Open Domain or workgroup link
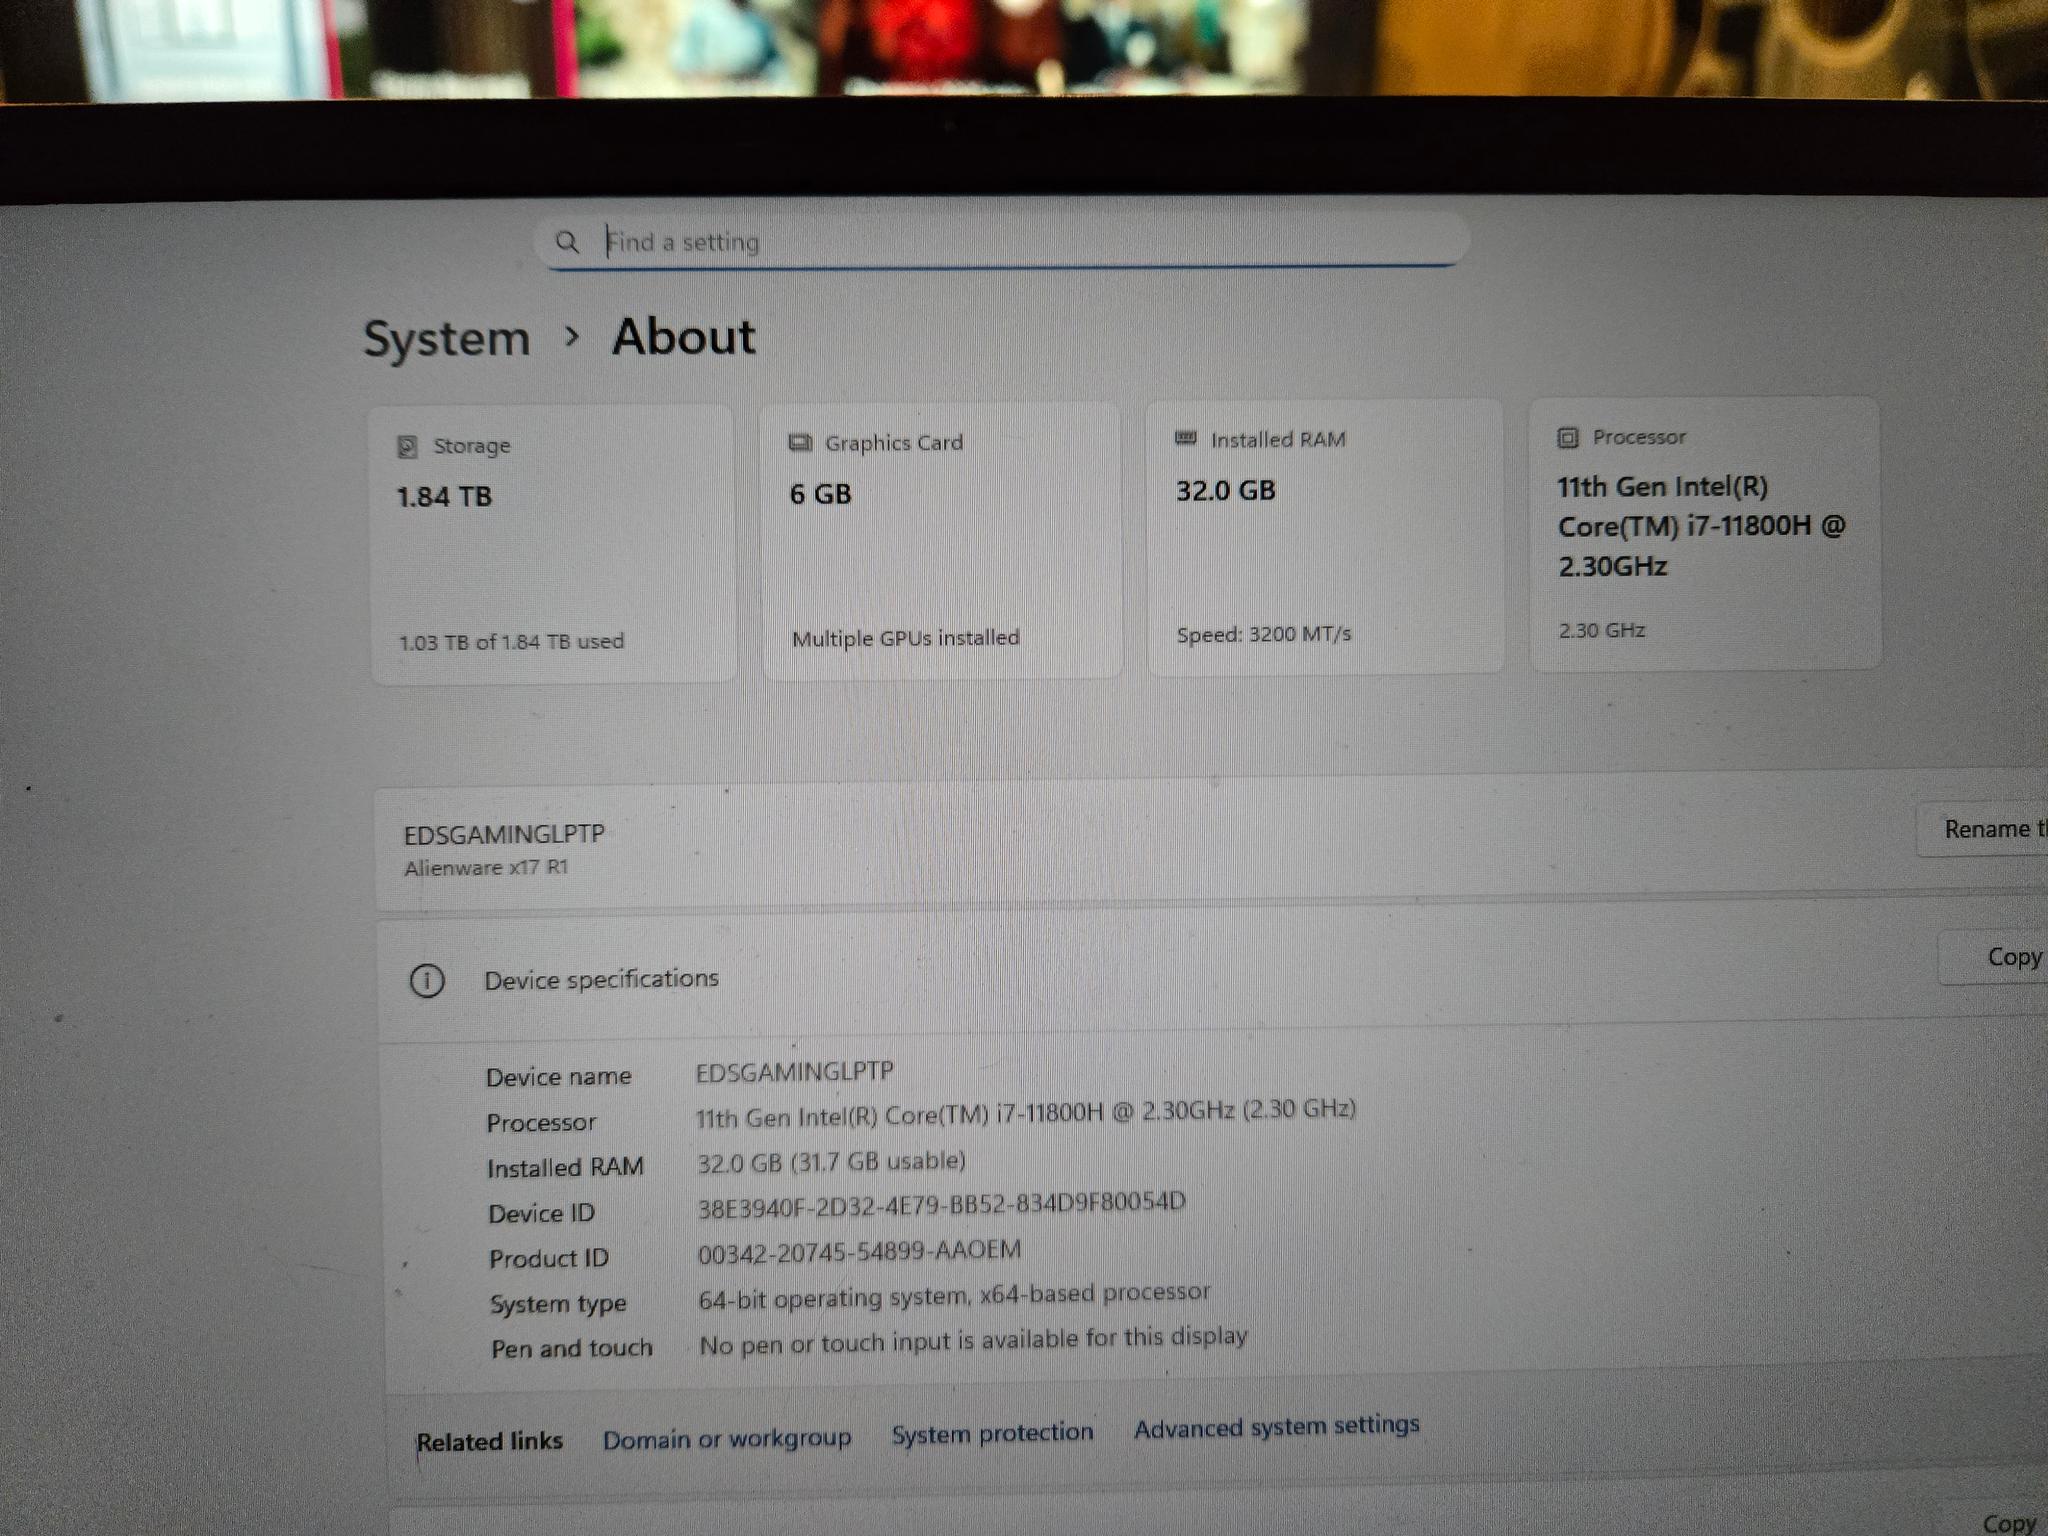 coord(727,1439)
